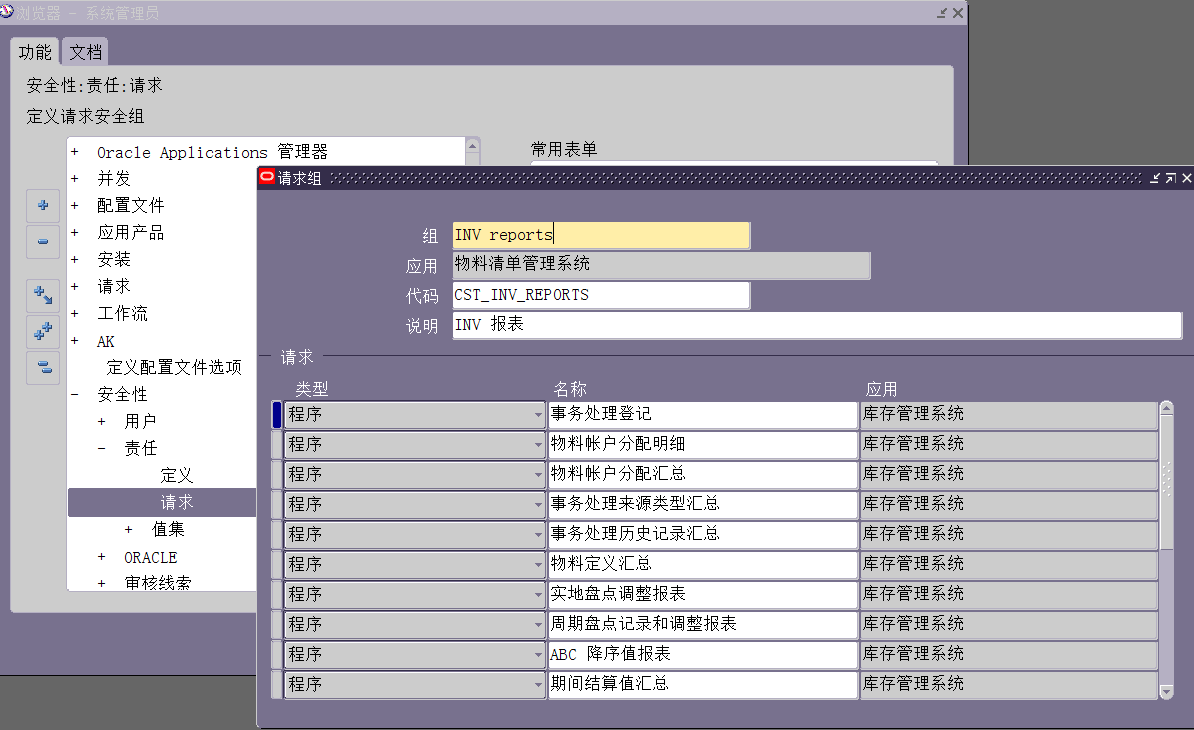Click the Collapse (single minus) navigator button

43,241
